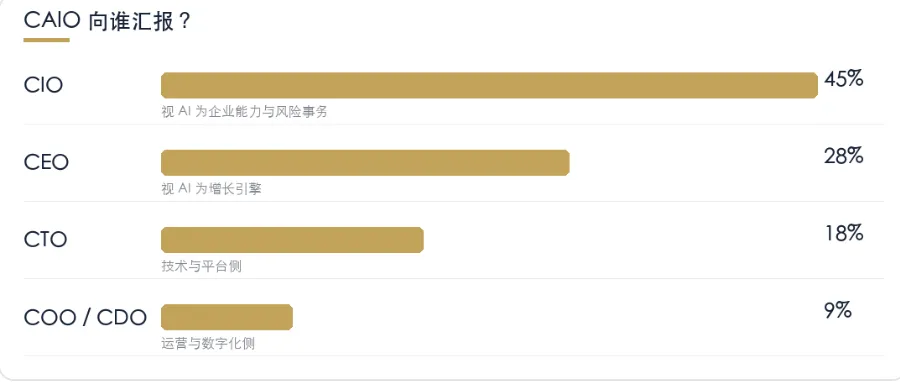Click the 9% value for COO / CDO
This screenshot has width=900, height=382.
837,311
